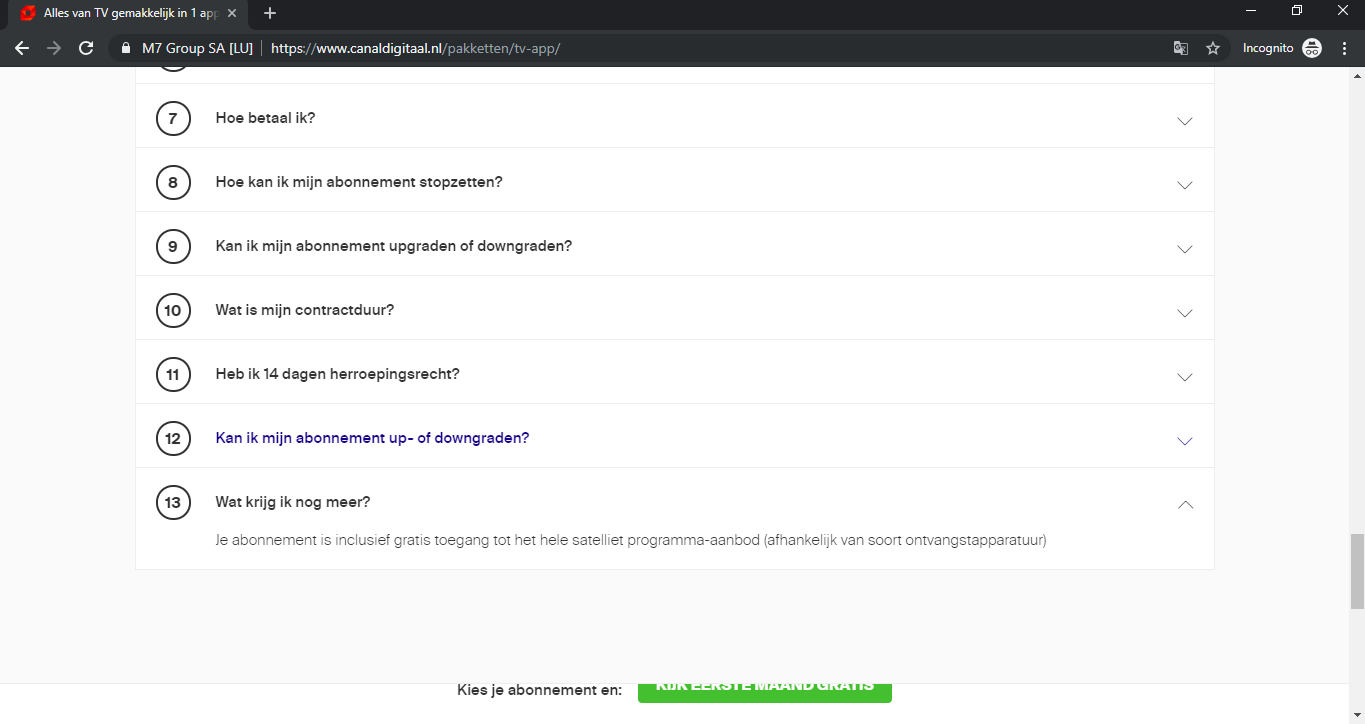Viewport: 1365px width, 724px height.
Task: Open the Chrome three-dot menu
Action: click(x=1344, y=48)
